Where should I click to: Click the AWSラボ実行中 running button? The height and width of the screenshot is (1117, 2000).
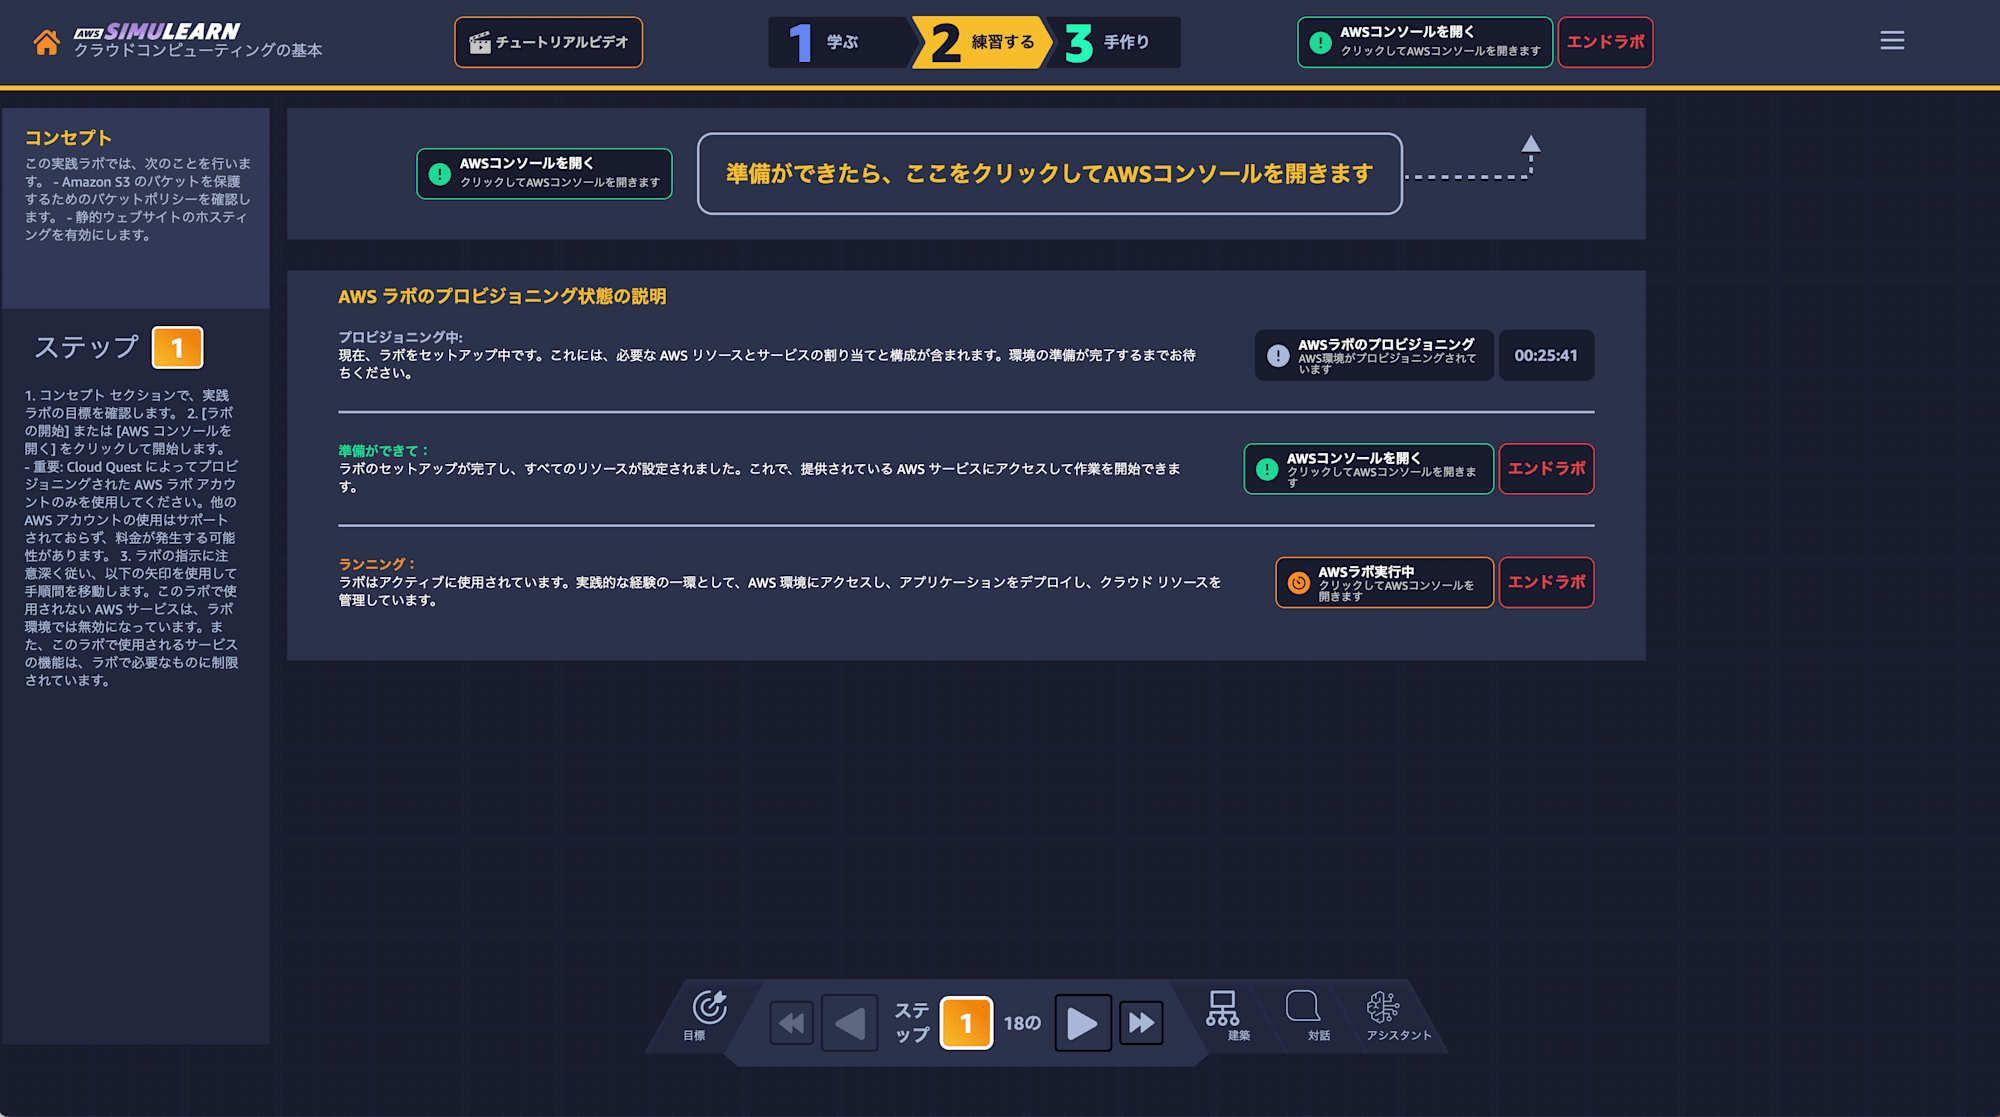point(1384,583)
